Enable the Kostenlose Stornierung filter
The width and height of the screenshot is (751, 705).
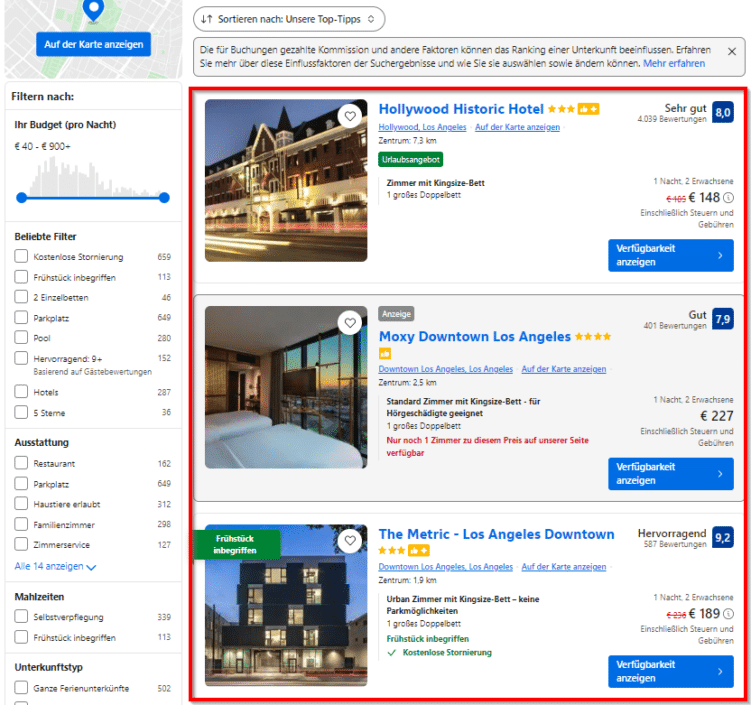21,256
